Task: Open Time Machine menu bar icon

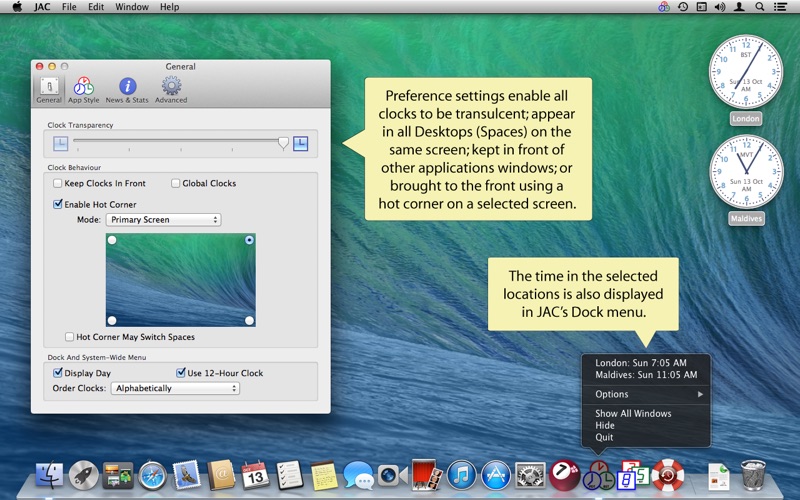Action: (x=683, y=7)
